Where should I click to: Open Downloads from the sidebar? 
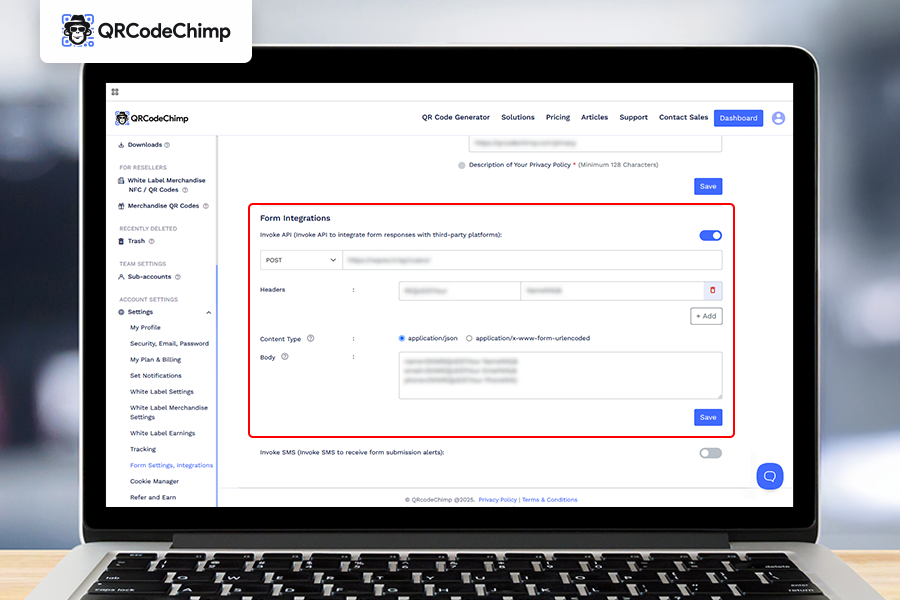(143, 145)
